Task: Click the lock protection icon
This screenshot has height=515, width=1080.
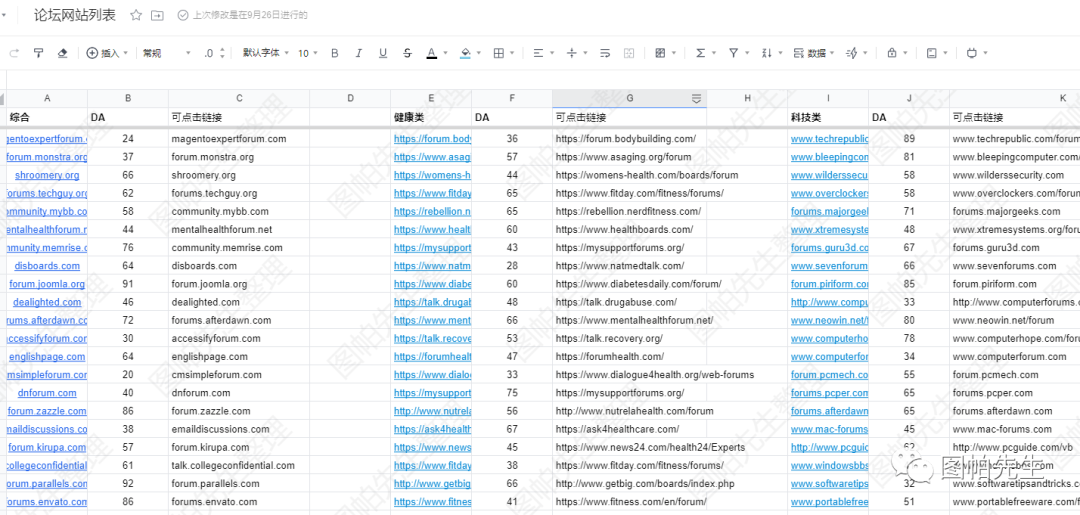Action: pos(892,53)
